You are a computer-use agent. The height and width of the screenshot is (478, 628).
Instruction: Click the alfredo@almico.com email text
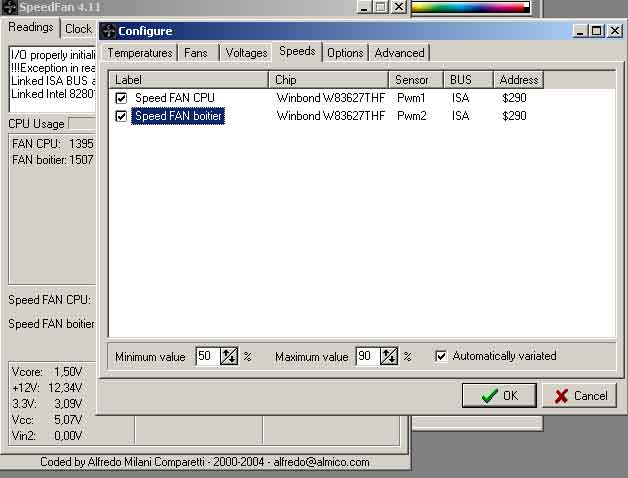[x=321, y=462]
